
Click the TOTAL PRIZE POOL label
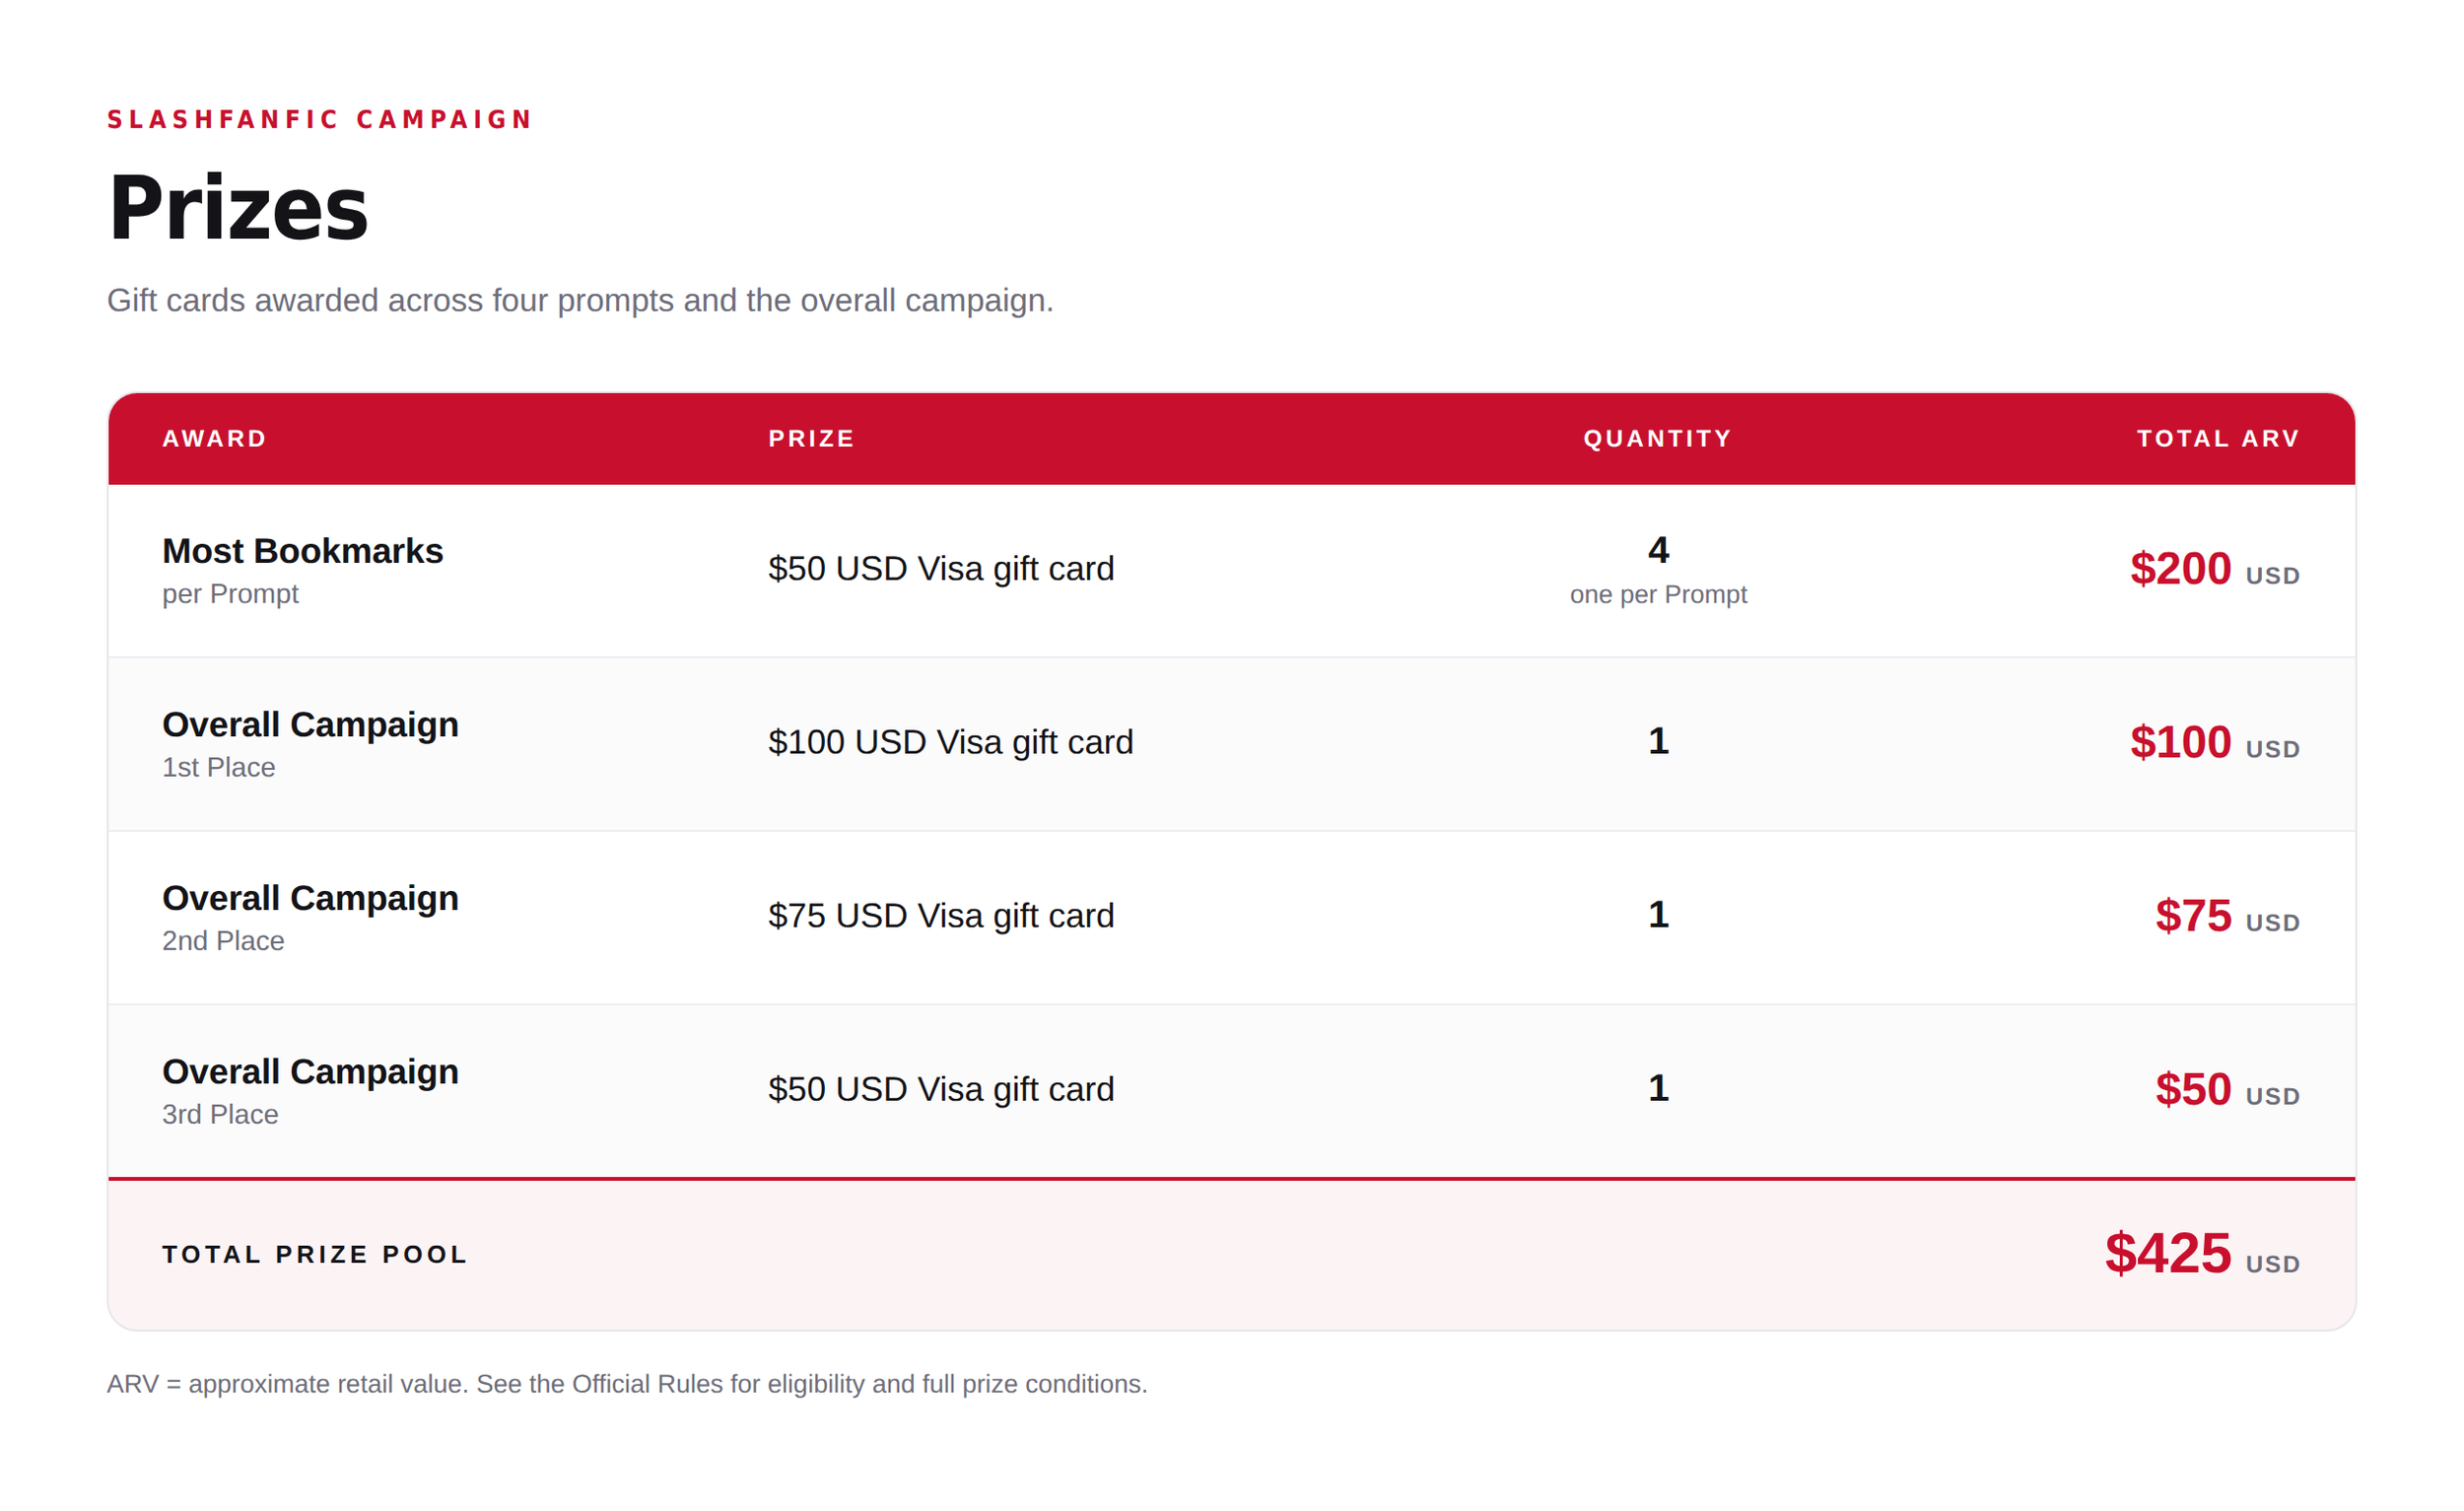315,1254
